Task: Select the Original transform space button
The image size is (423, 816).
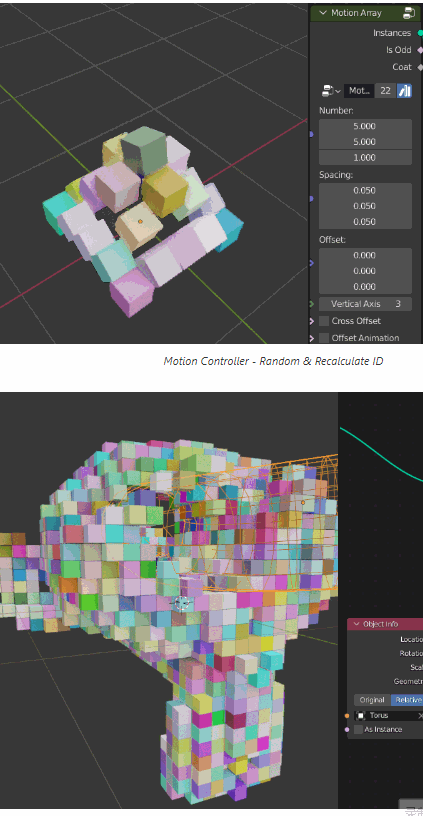Action: coord(372,700)
